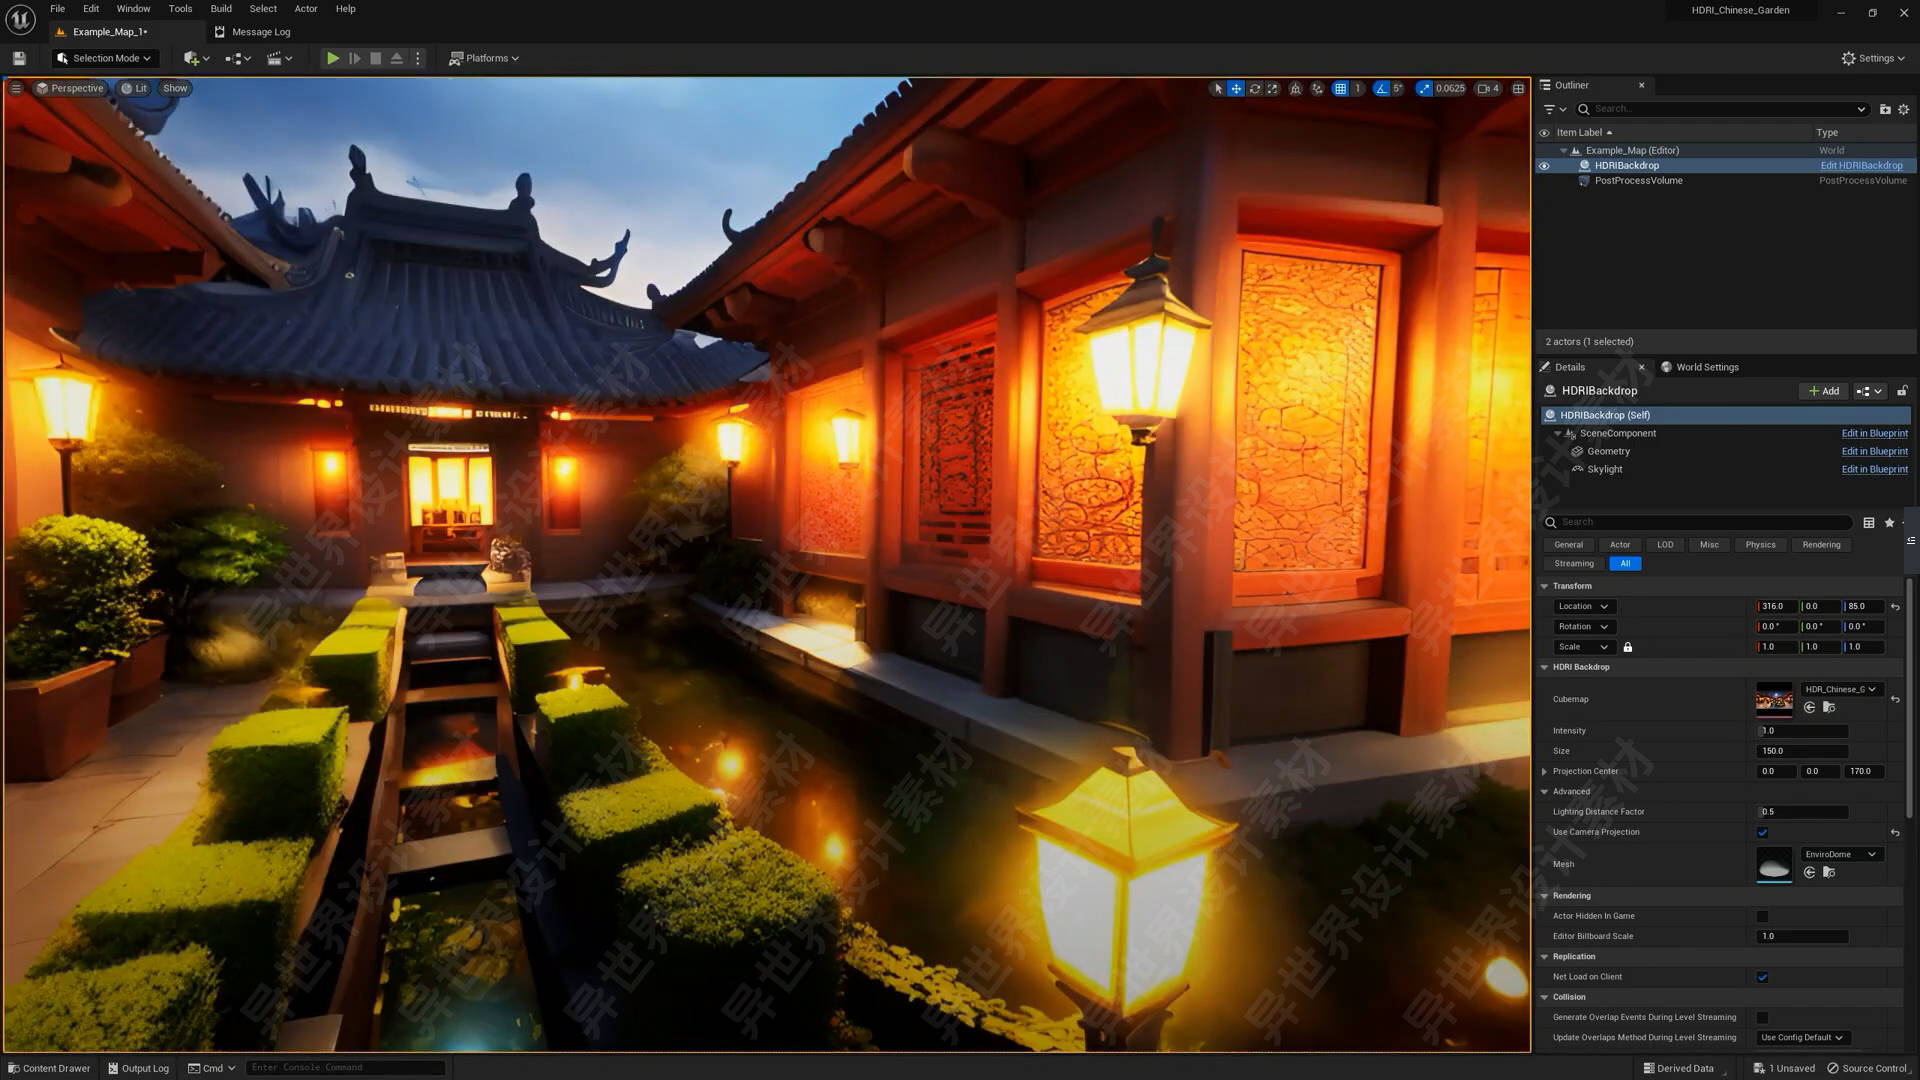
Task: Click the Intensity value field
Action: (1802, 731)
